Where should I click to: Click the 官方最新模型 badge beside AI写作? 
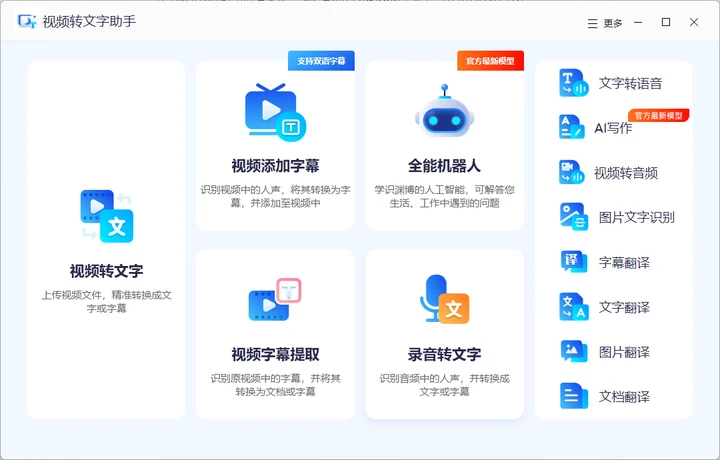point(658,115)
